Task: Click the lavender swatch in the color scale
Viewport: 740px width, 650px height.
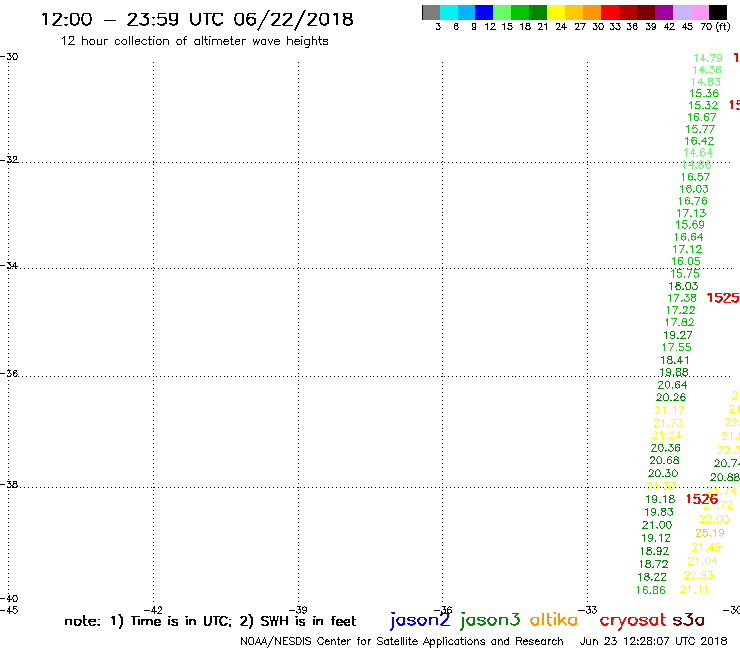Action: 681,12
